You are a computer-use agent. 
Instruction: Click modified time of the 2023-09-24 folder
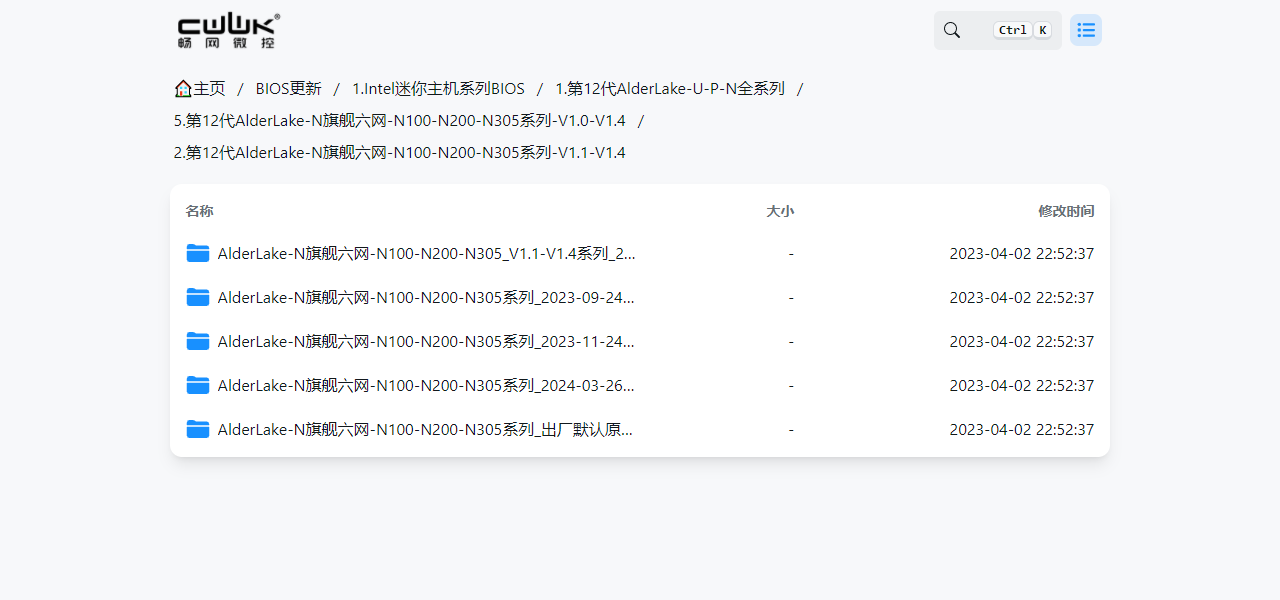[x=1022, y=297]
